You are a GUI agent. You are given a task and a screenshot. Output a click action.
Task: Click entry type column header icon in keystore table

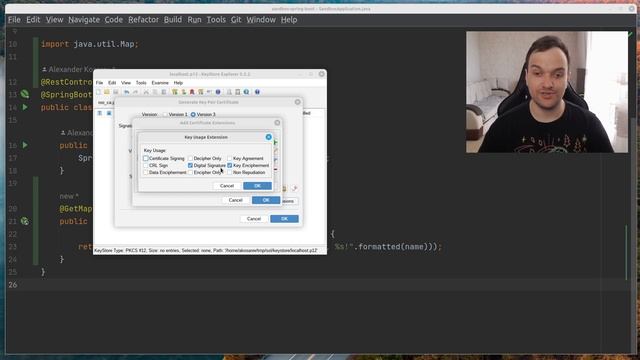(100, 113)
